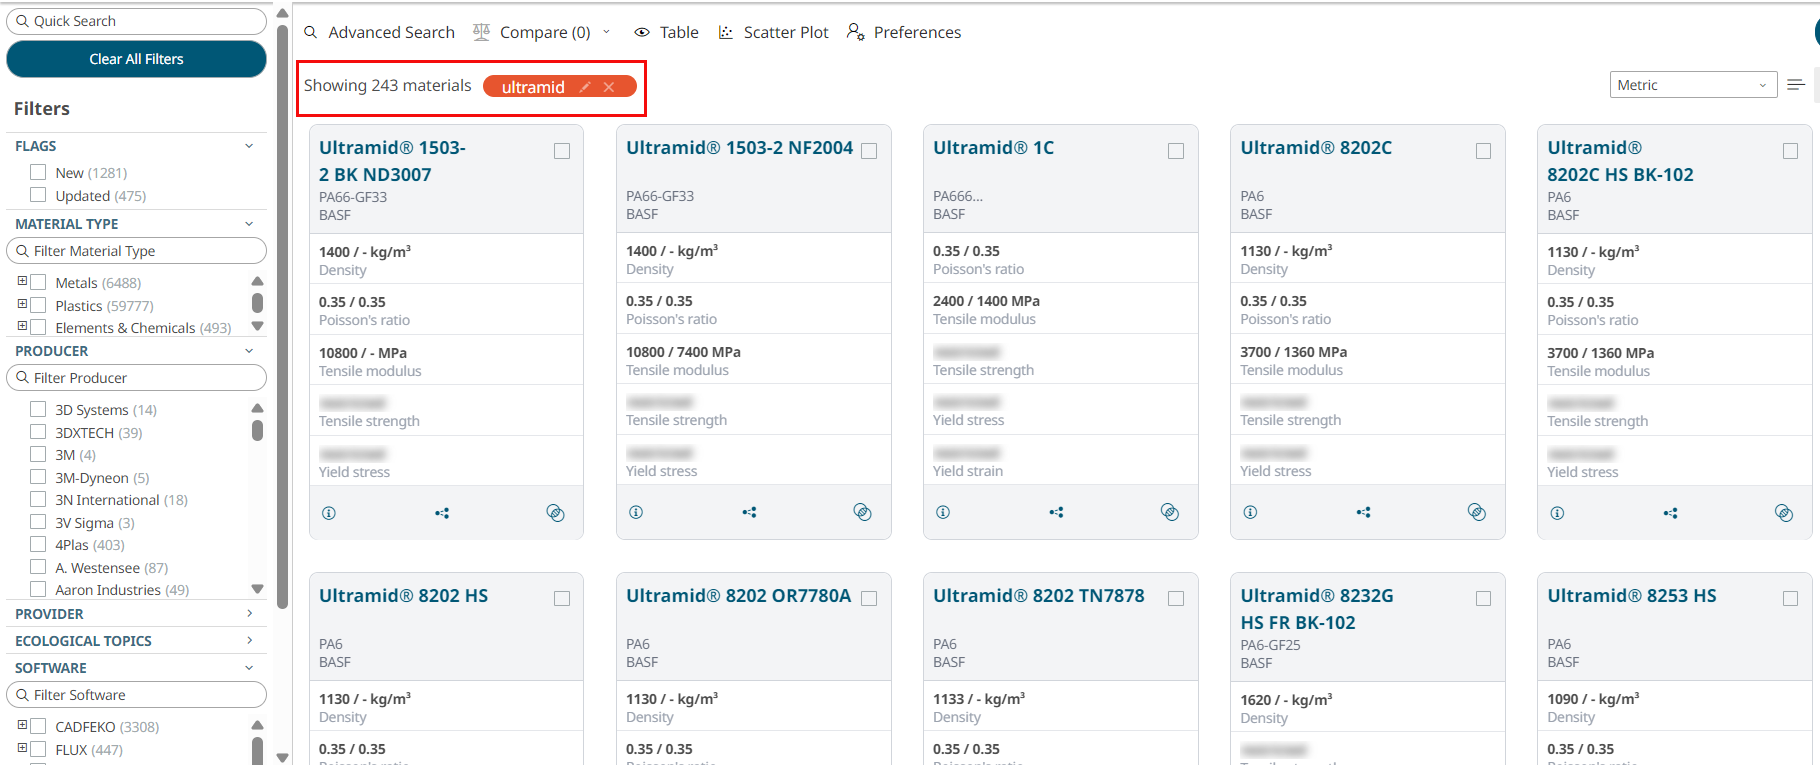Viewport: 1820px width, 765px height.
Task: Click the producer list scrollbar down arrow
Action: (x=257, y=589)
